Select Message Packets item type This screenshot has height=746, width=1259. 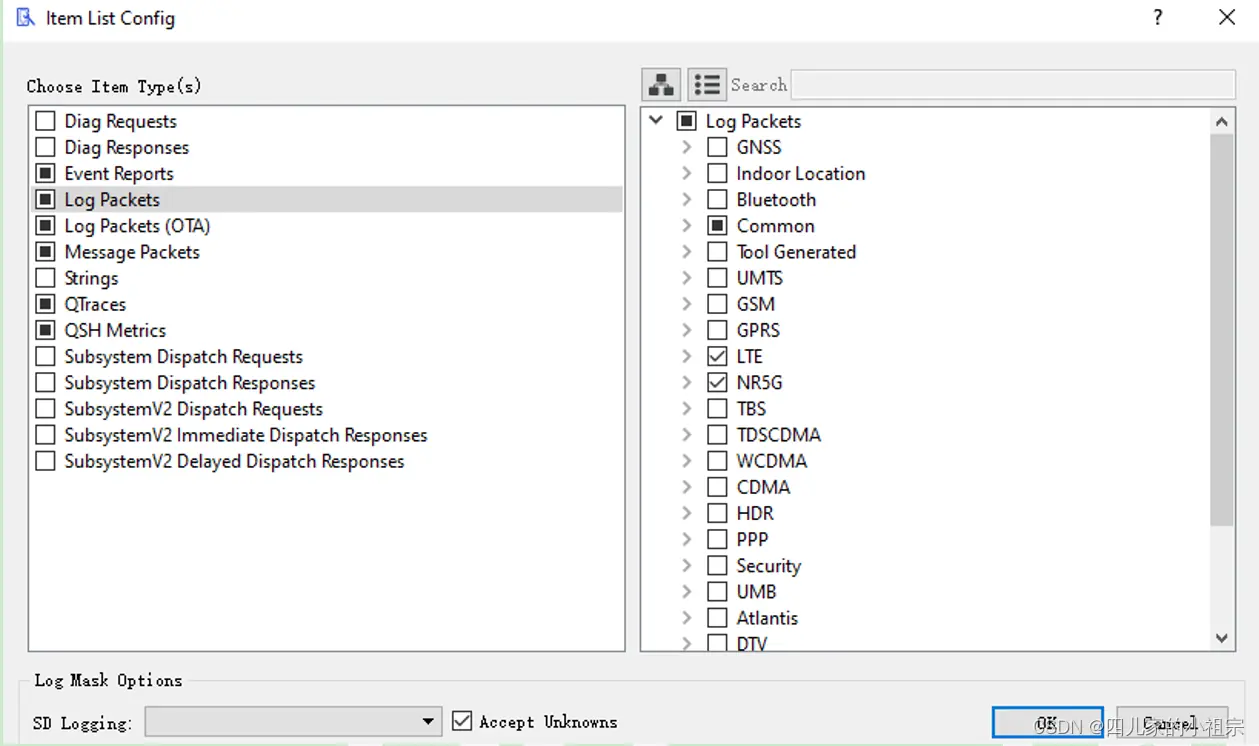point(132,252)
